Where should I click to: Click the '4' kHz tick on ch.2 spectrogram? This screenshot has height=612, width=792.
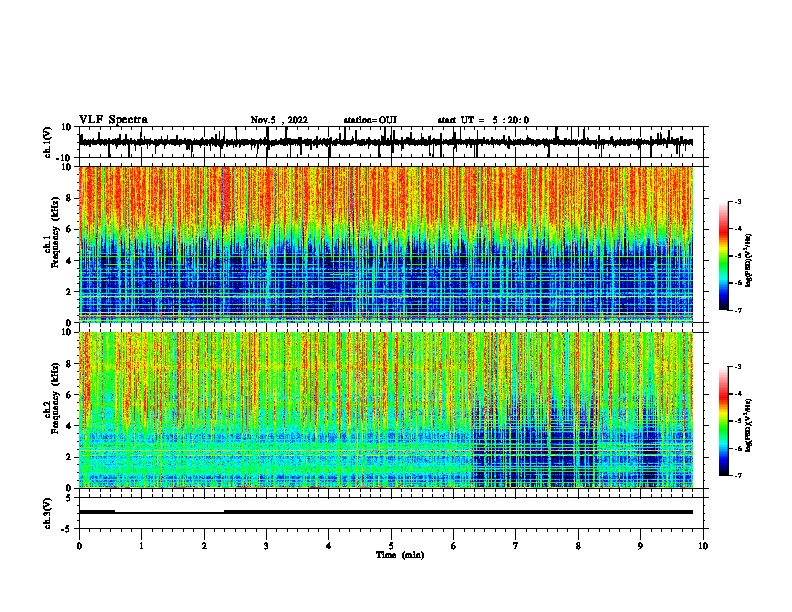(69, 426)
